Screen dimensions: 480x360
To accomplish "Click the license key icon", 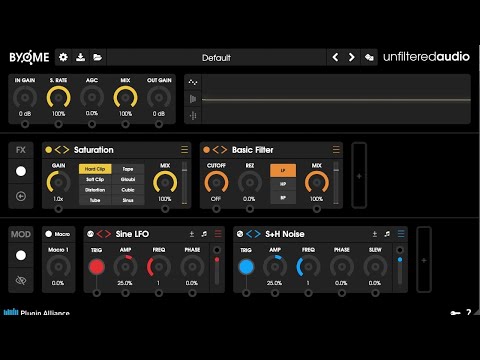I will pyautogui.click(x=455, y=313).
